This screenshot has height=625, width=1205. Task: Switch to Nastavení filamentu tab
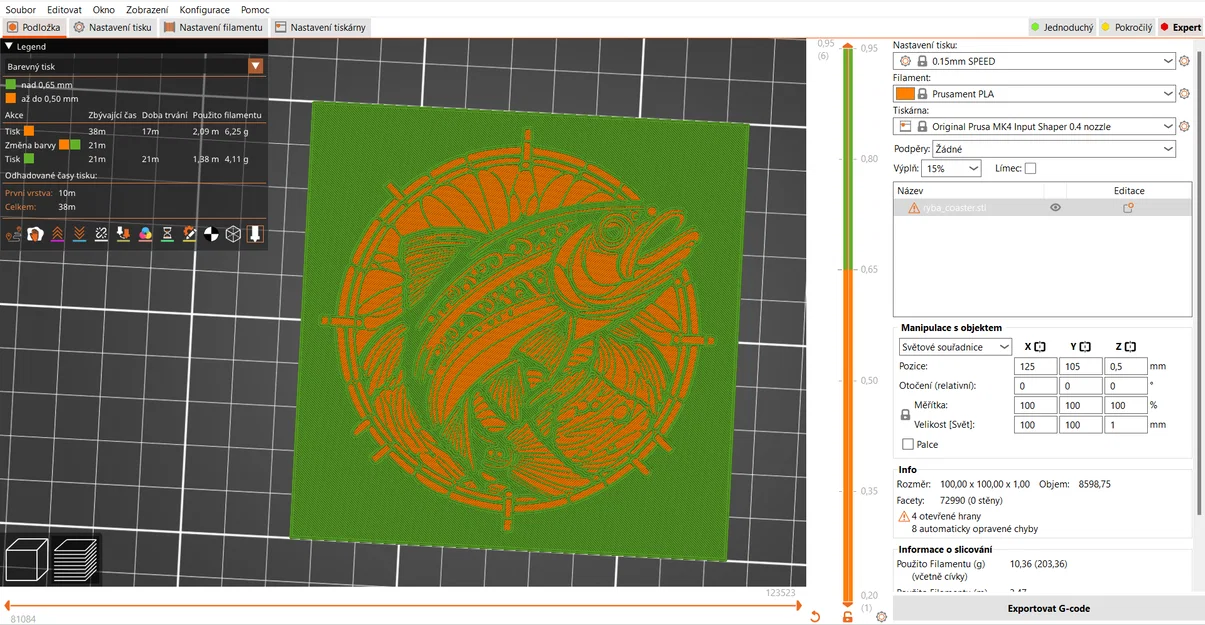(x=213, y=27)
